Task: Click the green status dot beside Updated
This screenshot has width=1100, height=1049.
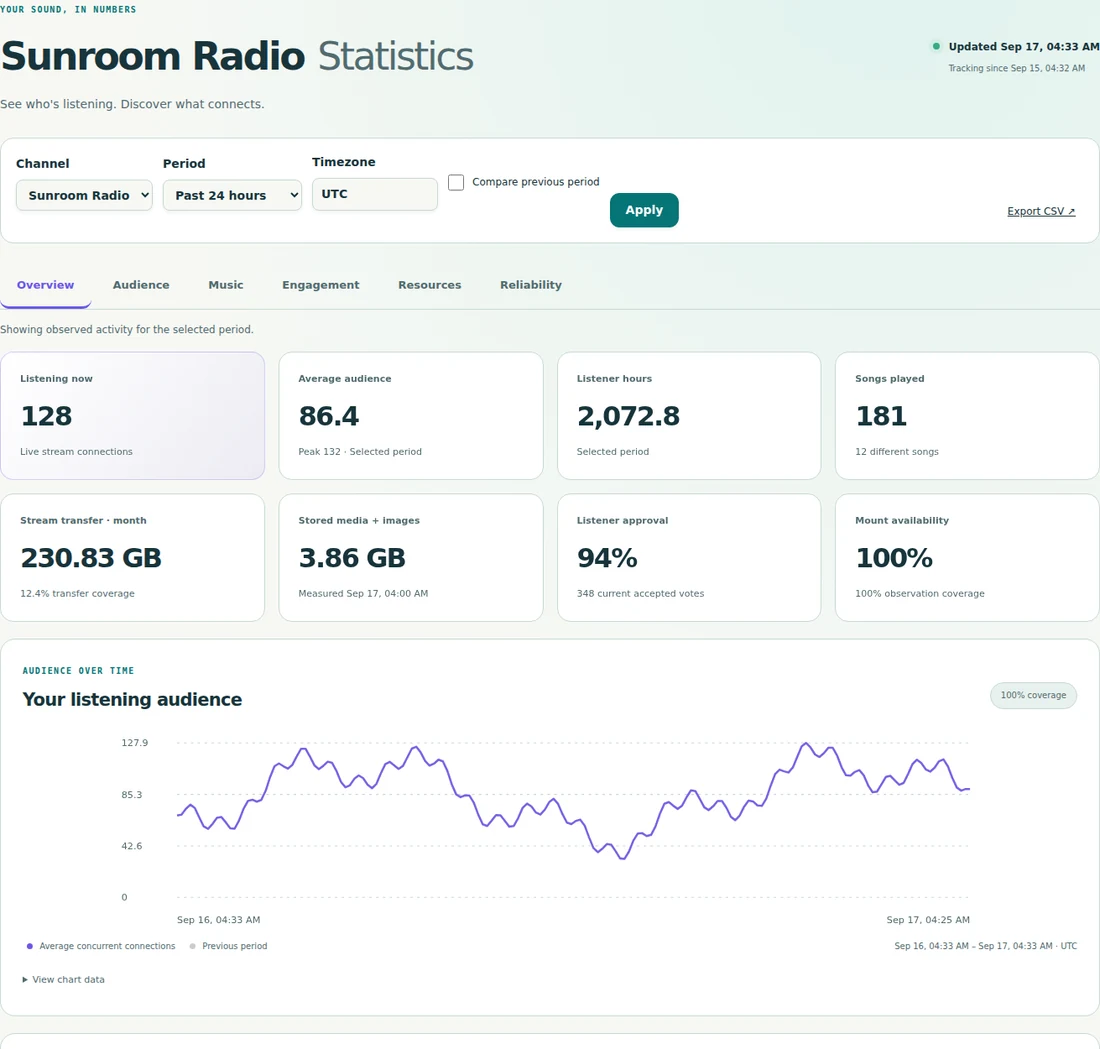Action: click(936, 46)
